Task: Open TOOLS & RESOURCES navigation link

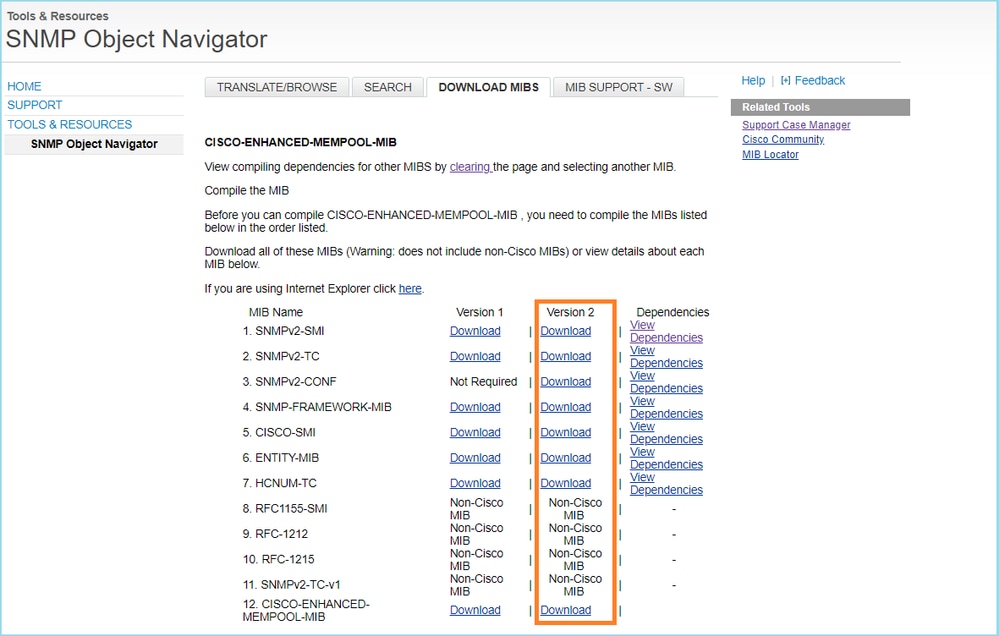Action: pyautogui.click(x=69, y=124)
